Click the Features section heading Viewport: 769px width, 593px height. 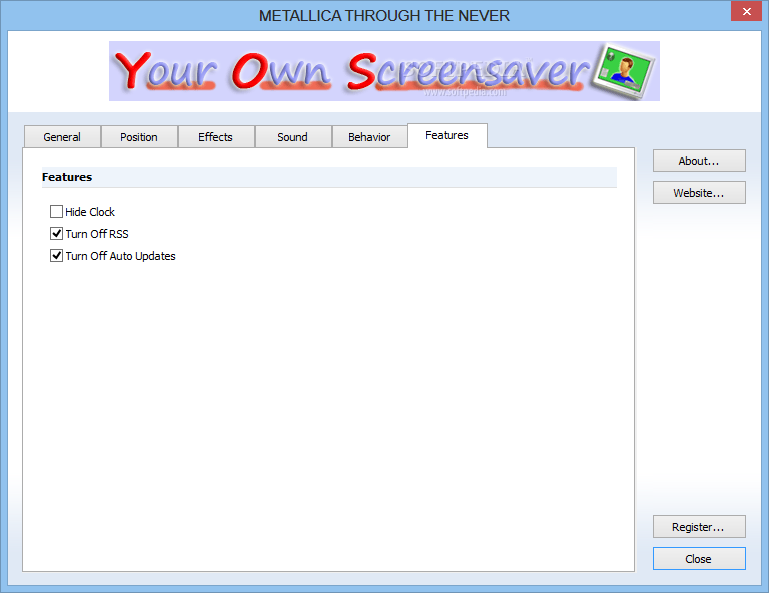click(67, 177)
